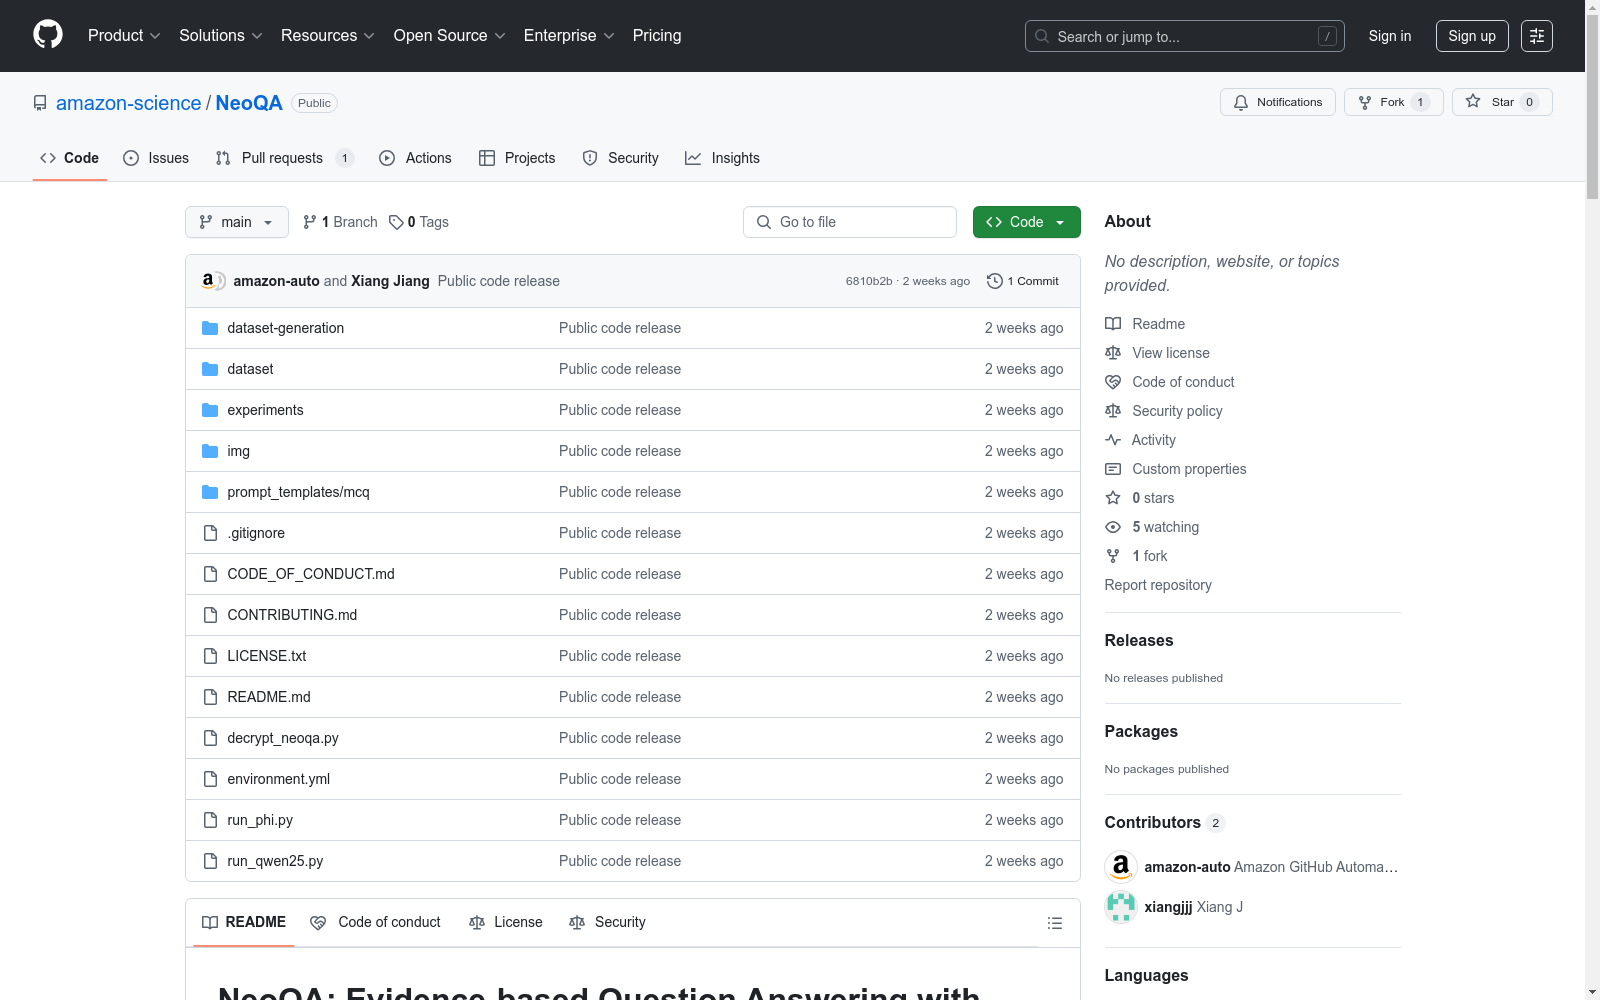
Task: View the 1 fork link in About
Action: tap(1150, 556)
